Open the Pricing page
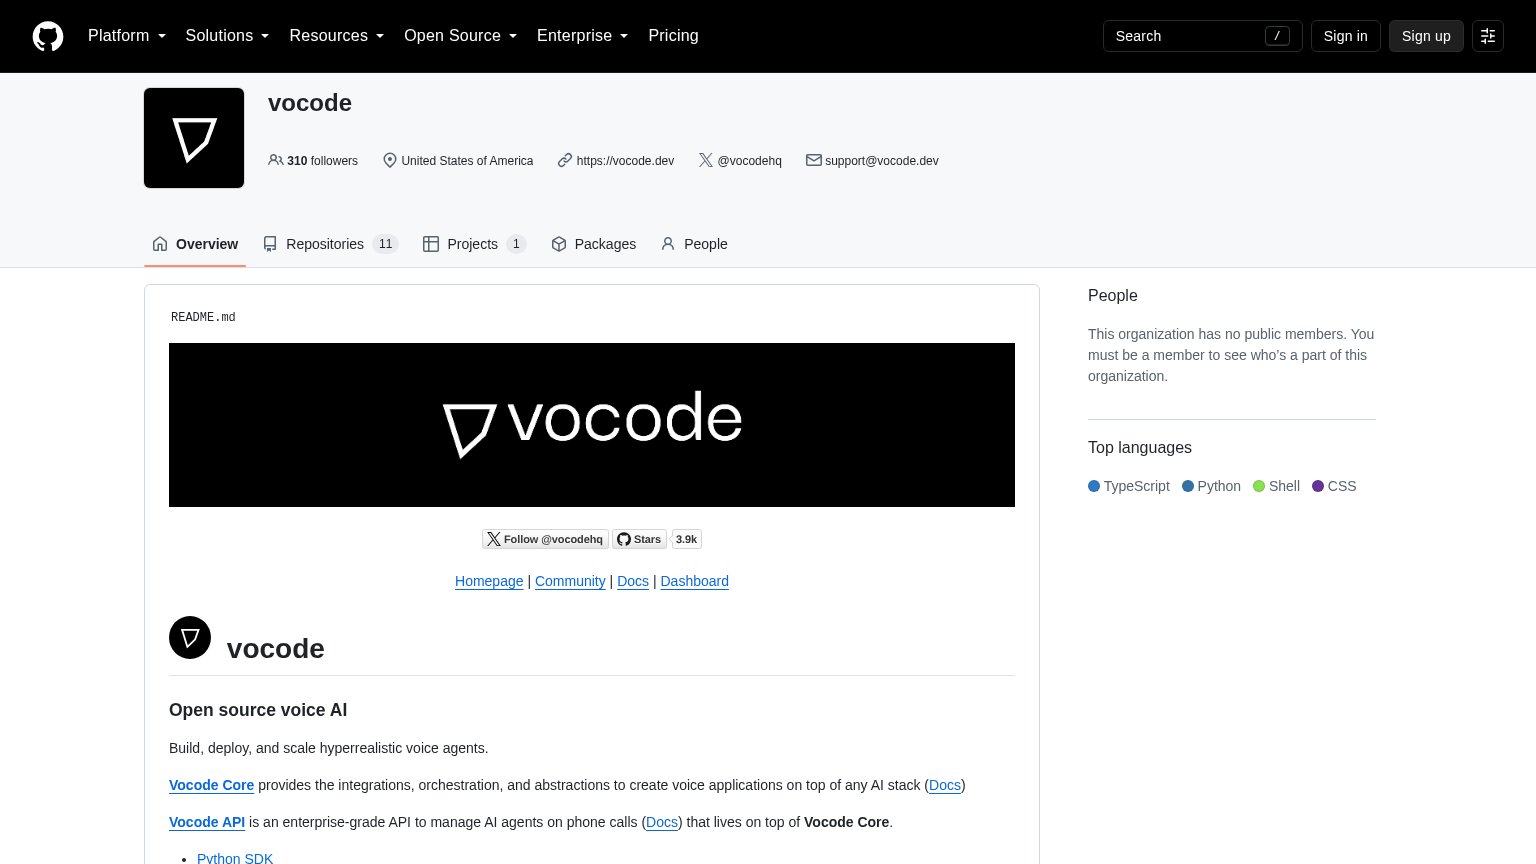 pos(673,36)
